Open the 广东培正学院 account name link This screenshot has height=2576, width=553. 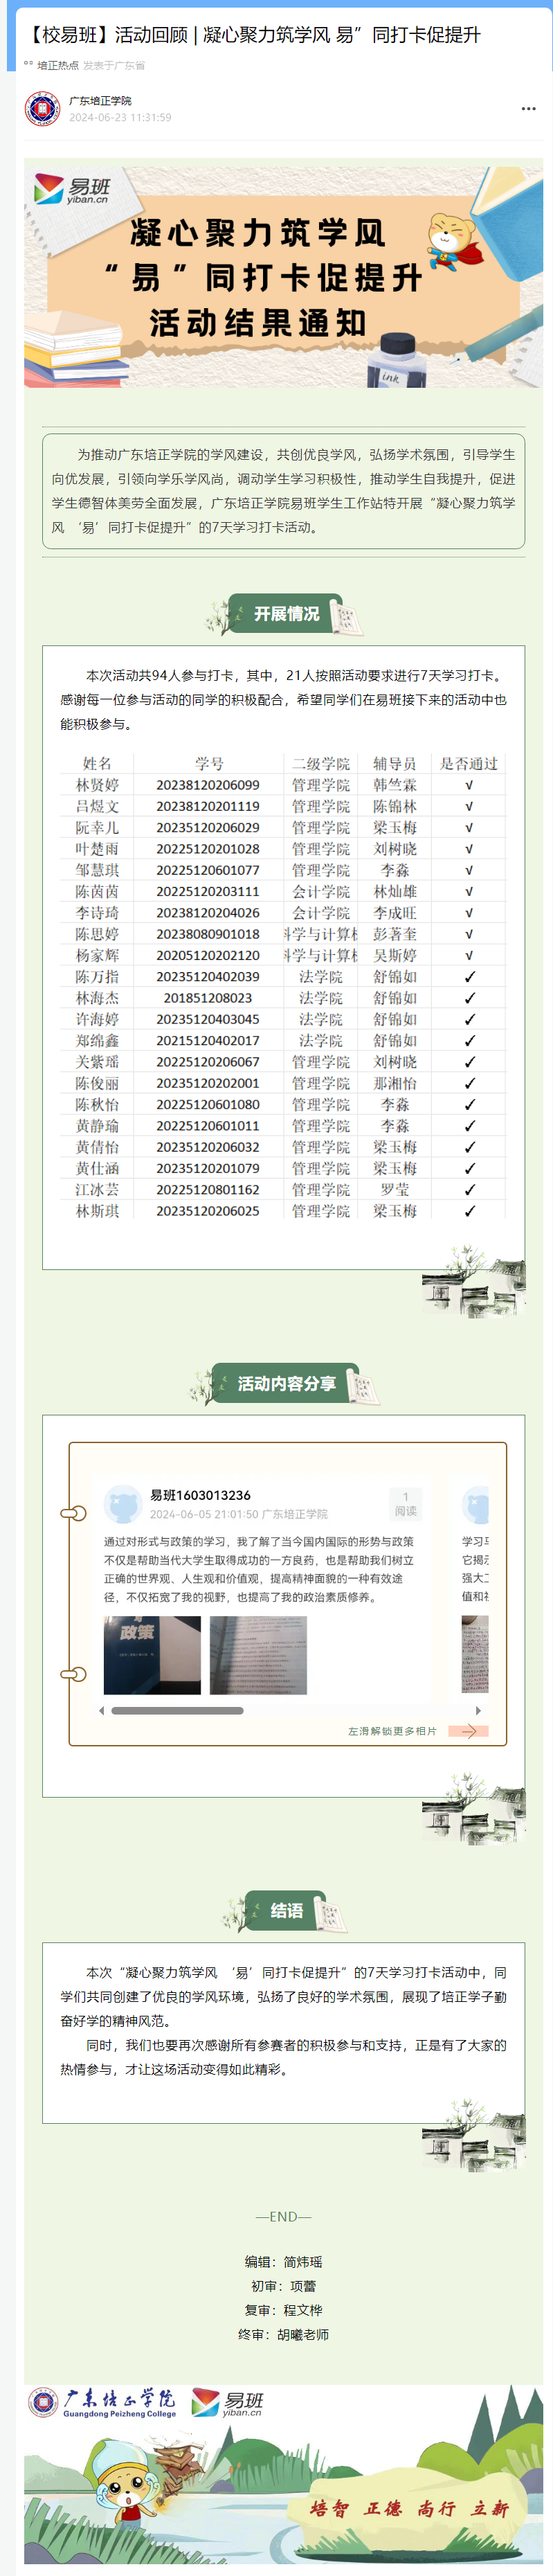click(x=100, y=101)
